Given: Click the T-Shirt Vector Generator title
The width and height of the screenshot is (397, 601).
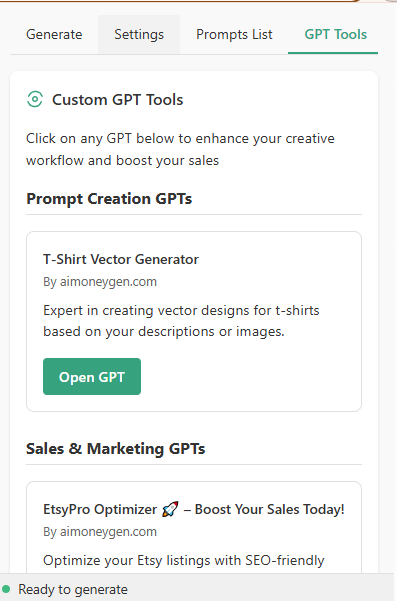Looking at the screenshot, I should click(121, 259).
